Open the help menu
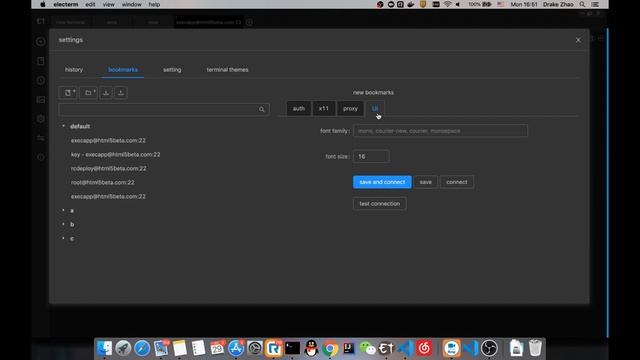Image resolution: width=640 pixels, height=360 pixels. (154, 4)
